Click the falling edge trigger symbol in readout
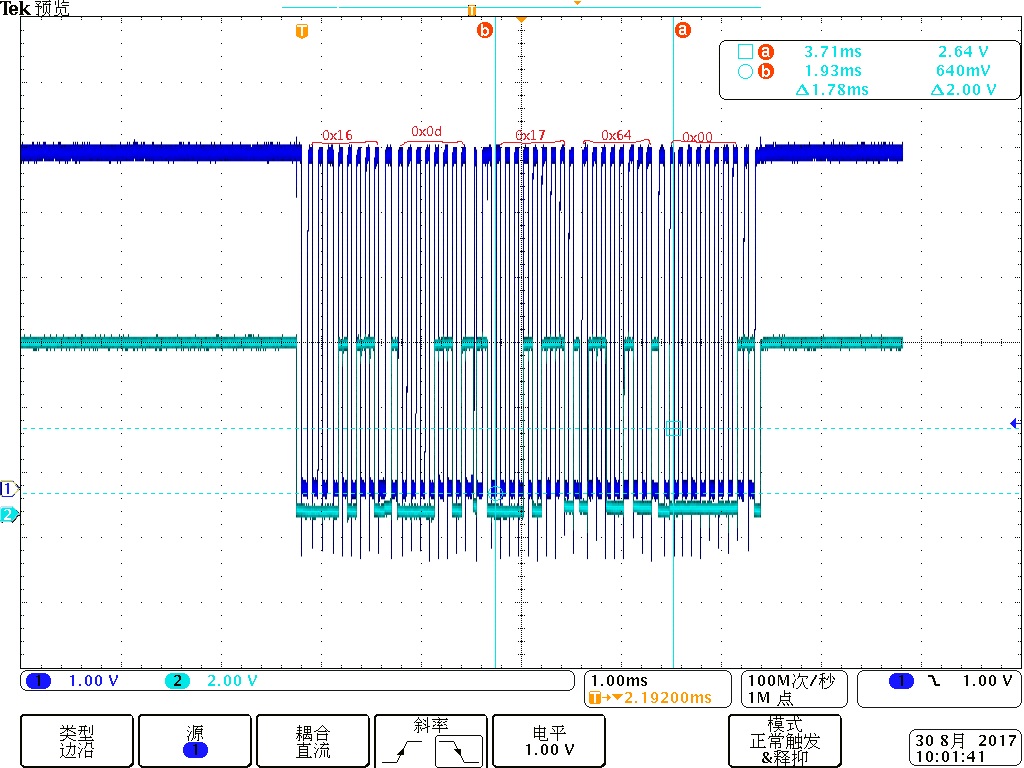Viewport: 1024px width, 768px height. tap(935, 681)
